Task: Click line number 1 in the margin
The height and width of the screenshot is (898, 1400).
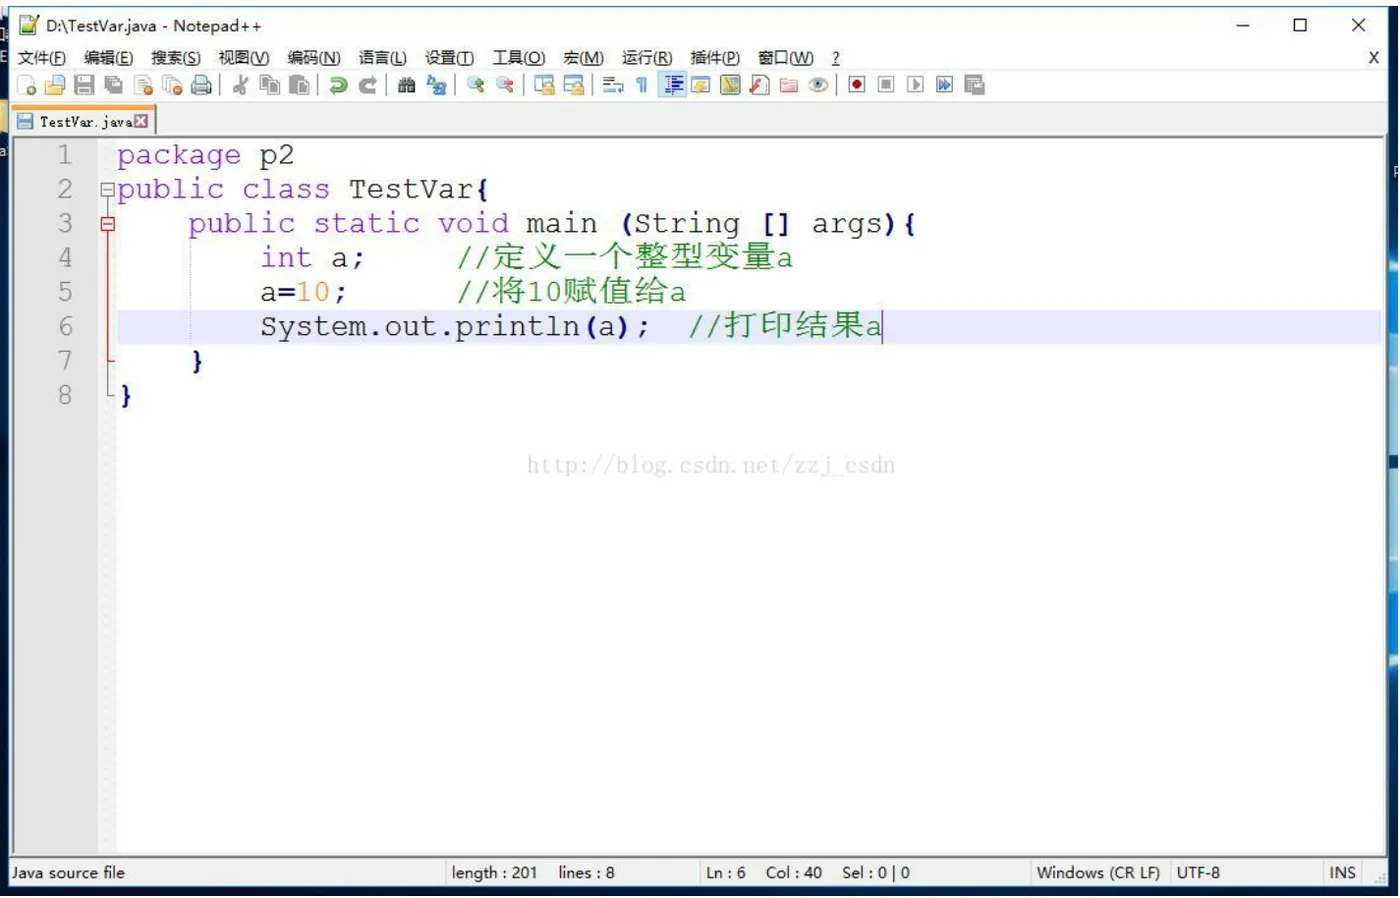Action: coord(65,155)
